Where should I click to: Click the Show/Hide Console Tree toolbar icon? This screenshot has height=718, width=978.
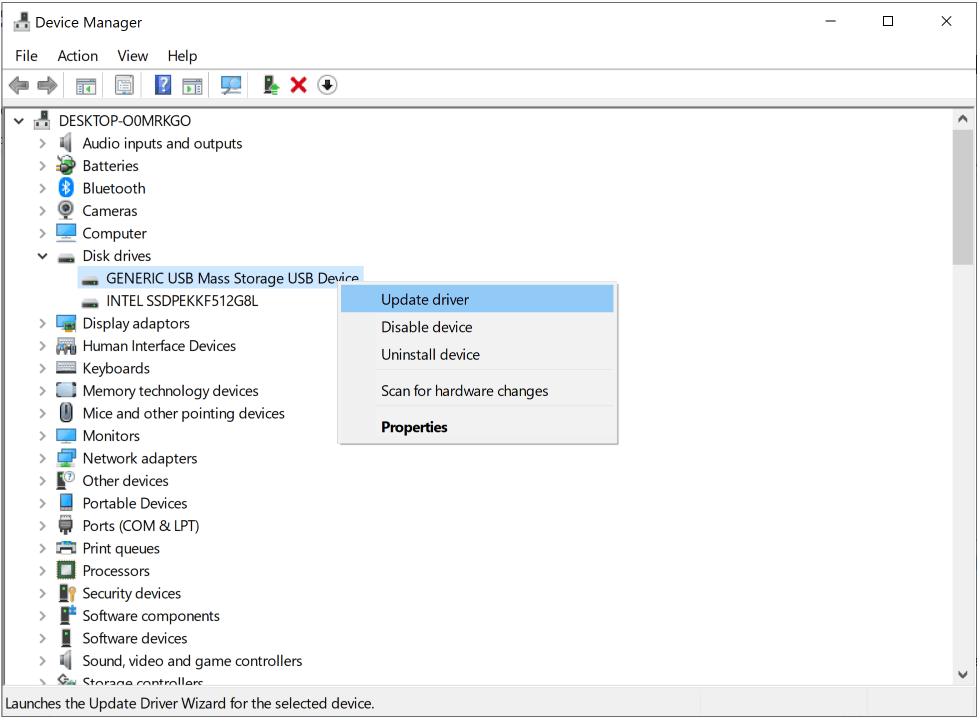click(86, 86)
